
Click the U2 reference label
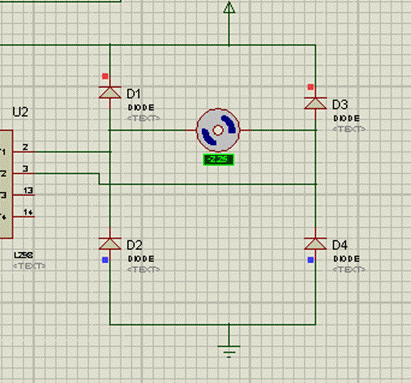point(20,112)
